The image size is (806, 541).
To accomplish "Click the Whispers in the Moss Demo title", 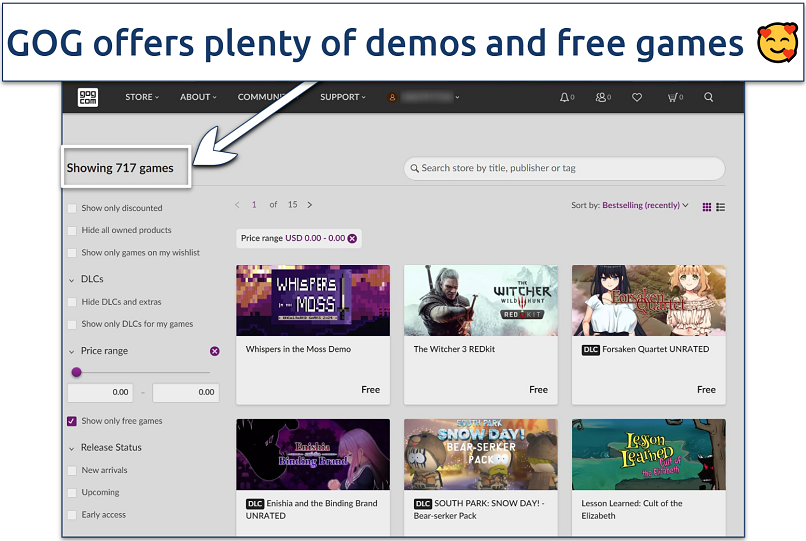I will (298, 349).
